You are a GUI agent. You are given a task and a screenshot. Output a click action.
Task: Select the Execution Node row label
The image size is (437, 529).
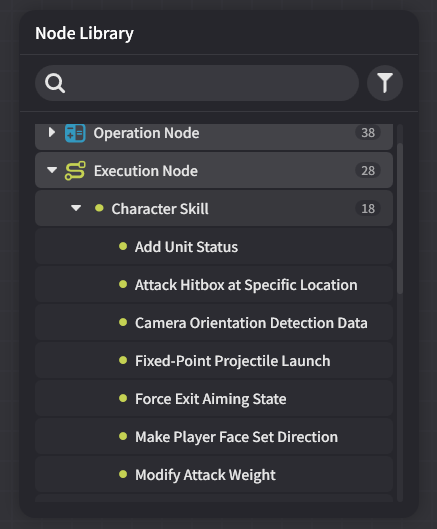point(146,171)
